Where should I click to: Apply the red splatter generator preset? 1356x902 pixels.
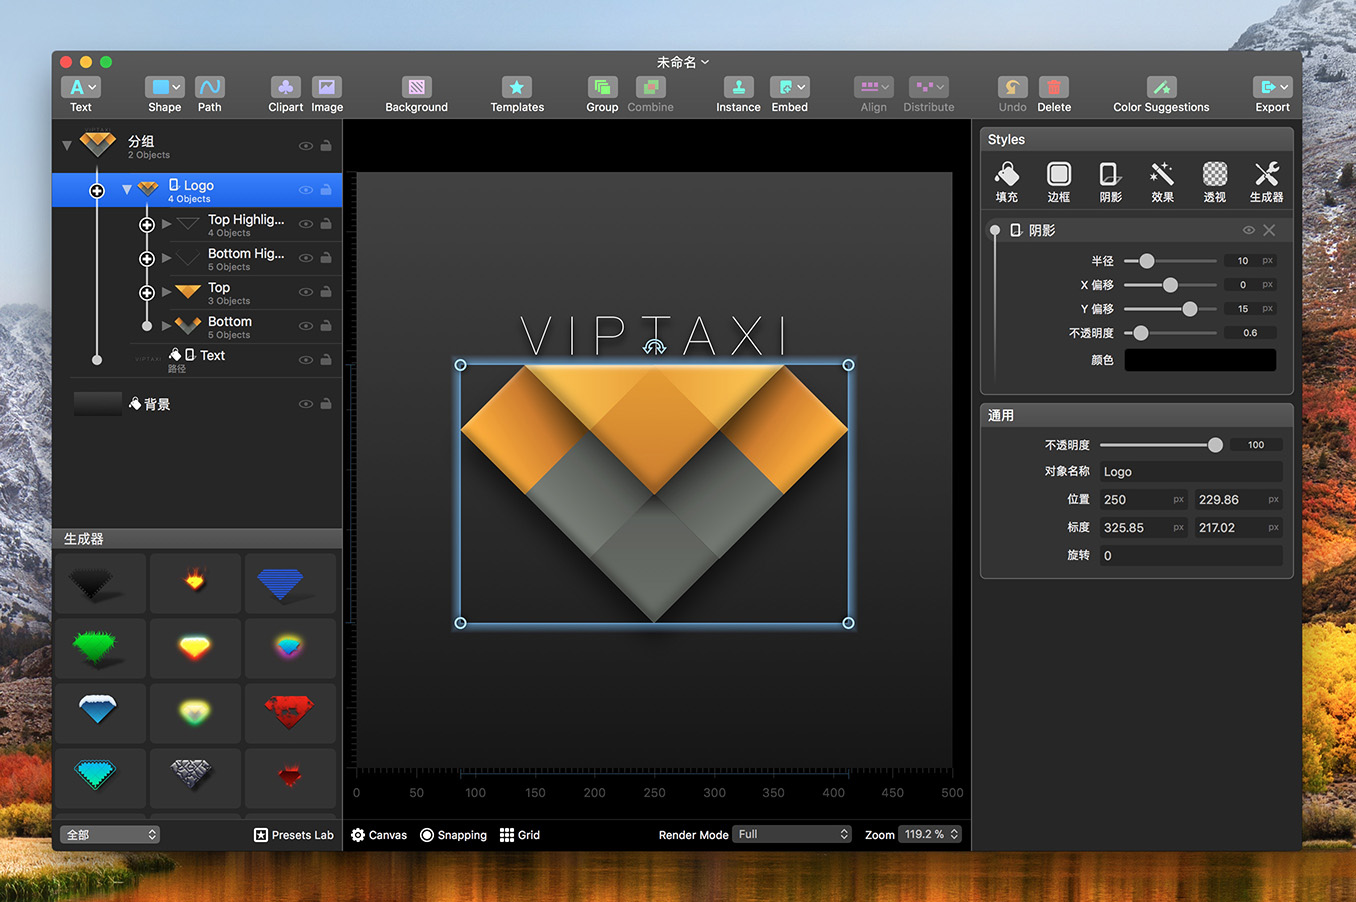(x=289, y=713)
